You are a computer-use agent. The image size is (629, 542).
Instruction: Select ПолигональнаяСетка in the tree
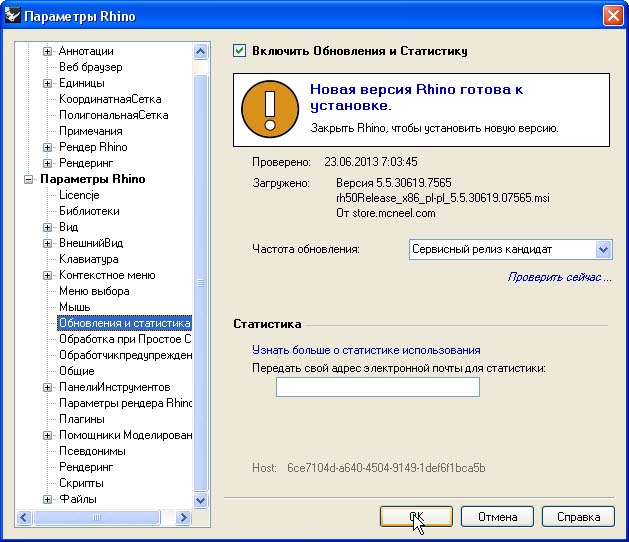(114, 115)
